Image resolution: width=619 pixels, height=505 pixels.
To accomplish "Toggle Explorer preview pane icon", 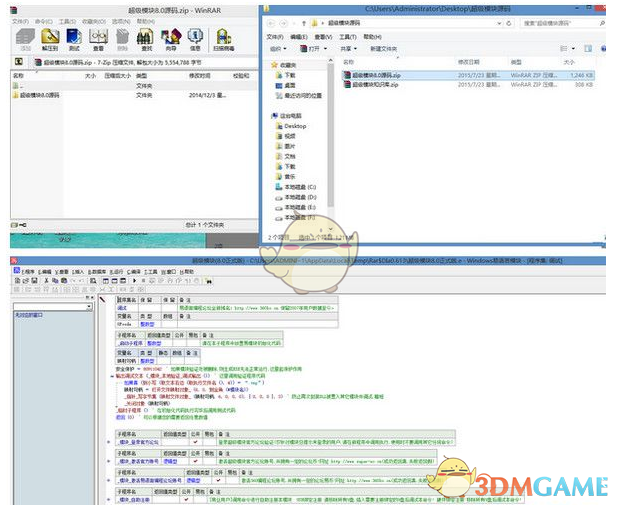I will click(588, 49).
